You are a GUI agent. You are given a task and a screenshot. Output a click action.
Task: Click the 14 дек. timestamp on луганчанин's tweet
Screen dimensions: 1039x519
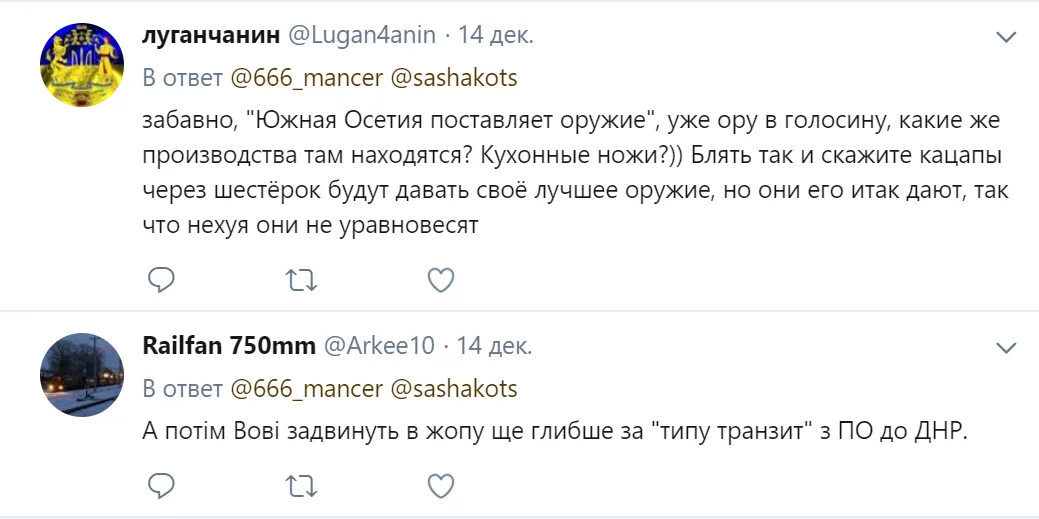pyautogui.click(x=495, y=36)
